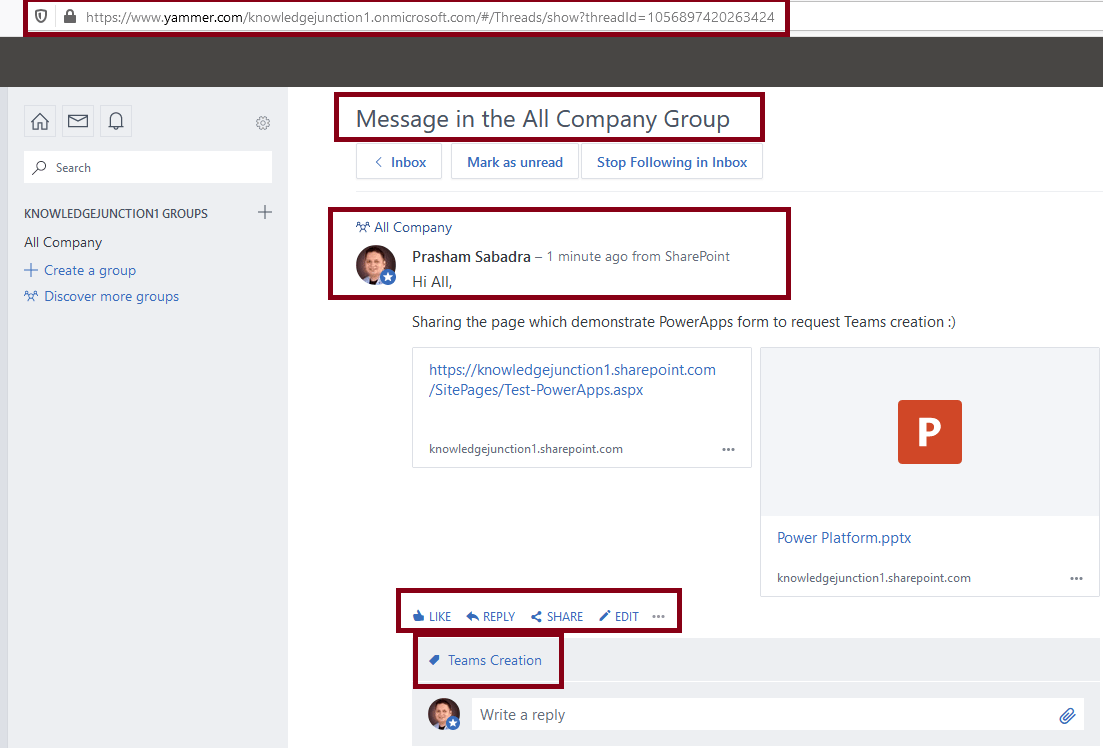Expand group creation with the plus icon
This screenshot has height=748, width=1103.
[264, 212]
